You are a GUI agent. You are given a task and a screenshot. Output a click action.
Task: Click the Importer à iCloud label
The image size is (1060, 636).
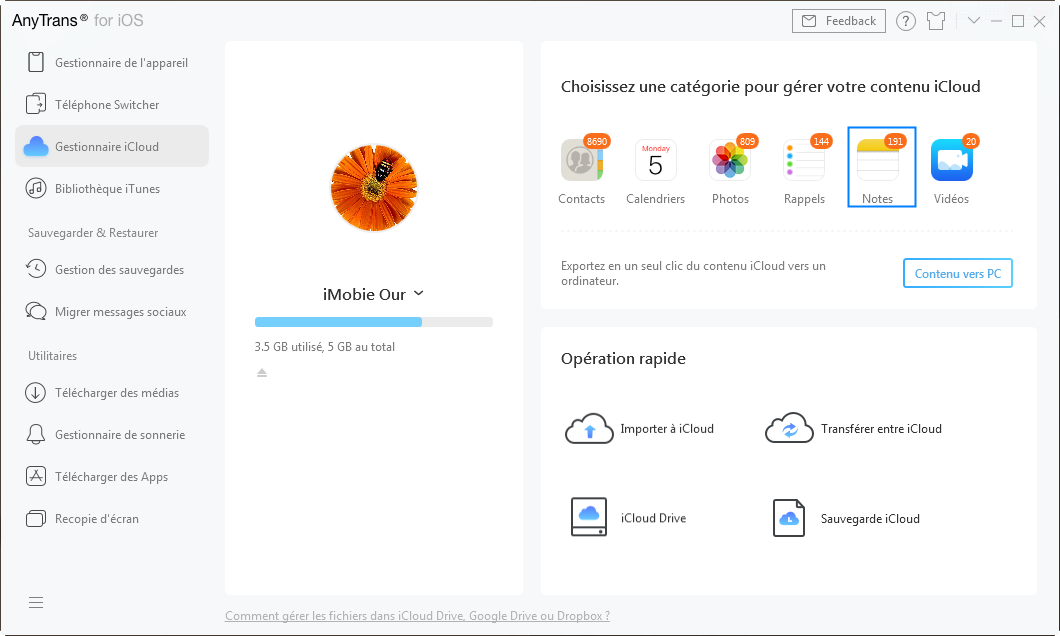coord(667,429)
